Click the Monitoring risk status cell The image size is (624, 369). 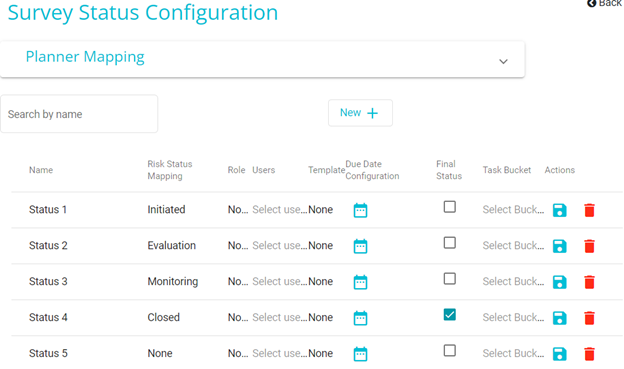(x=173, y=281)
